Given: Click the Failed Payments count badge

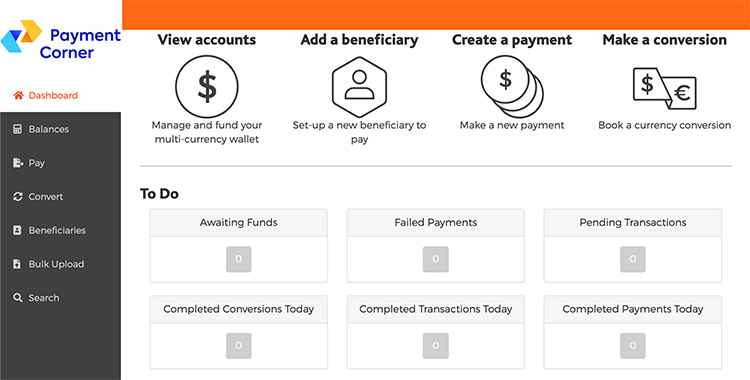Looking at the screenshot, I should 435,259.
